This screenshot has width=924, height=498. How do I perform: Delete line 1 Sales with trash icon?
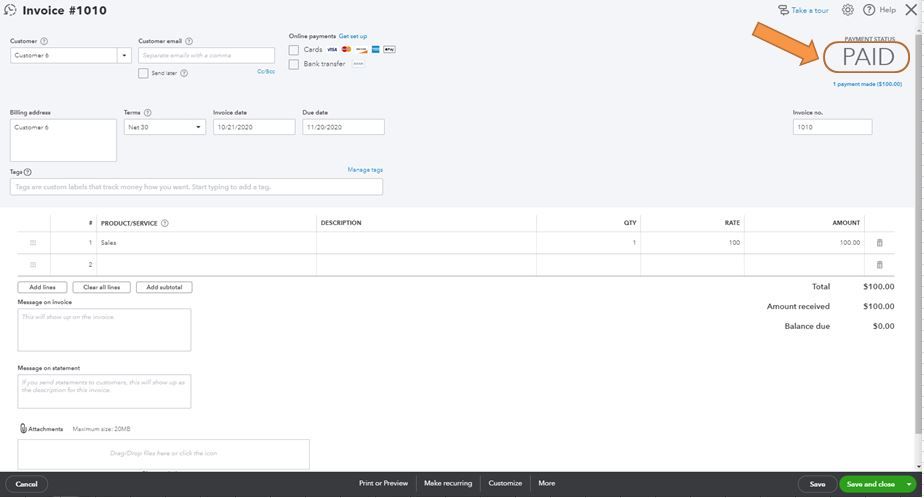click(x=880, y=243)
